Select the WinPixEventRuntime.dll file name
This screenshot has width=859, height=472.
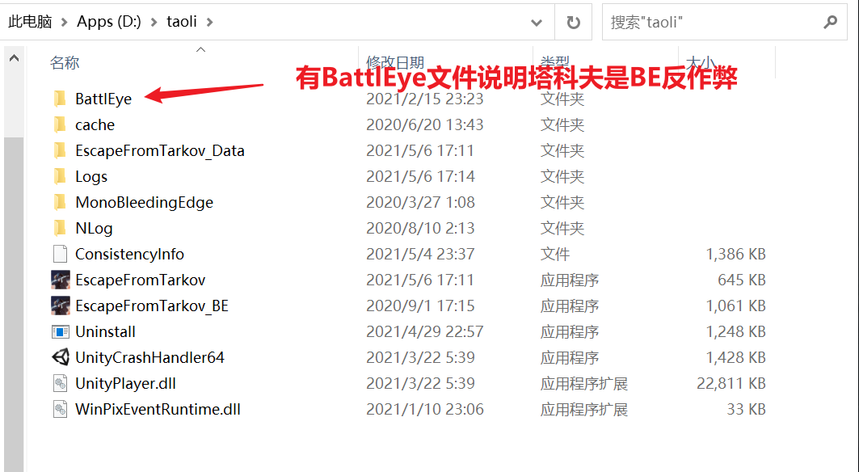(x=158, y=409)
